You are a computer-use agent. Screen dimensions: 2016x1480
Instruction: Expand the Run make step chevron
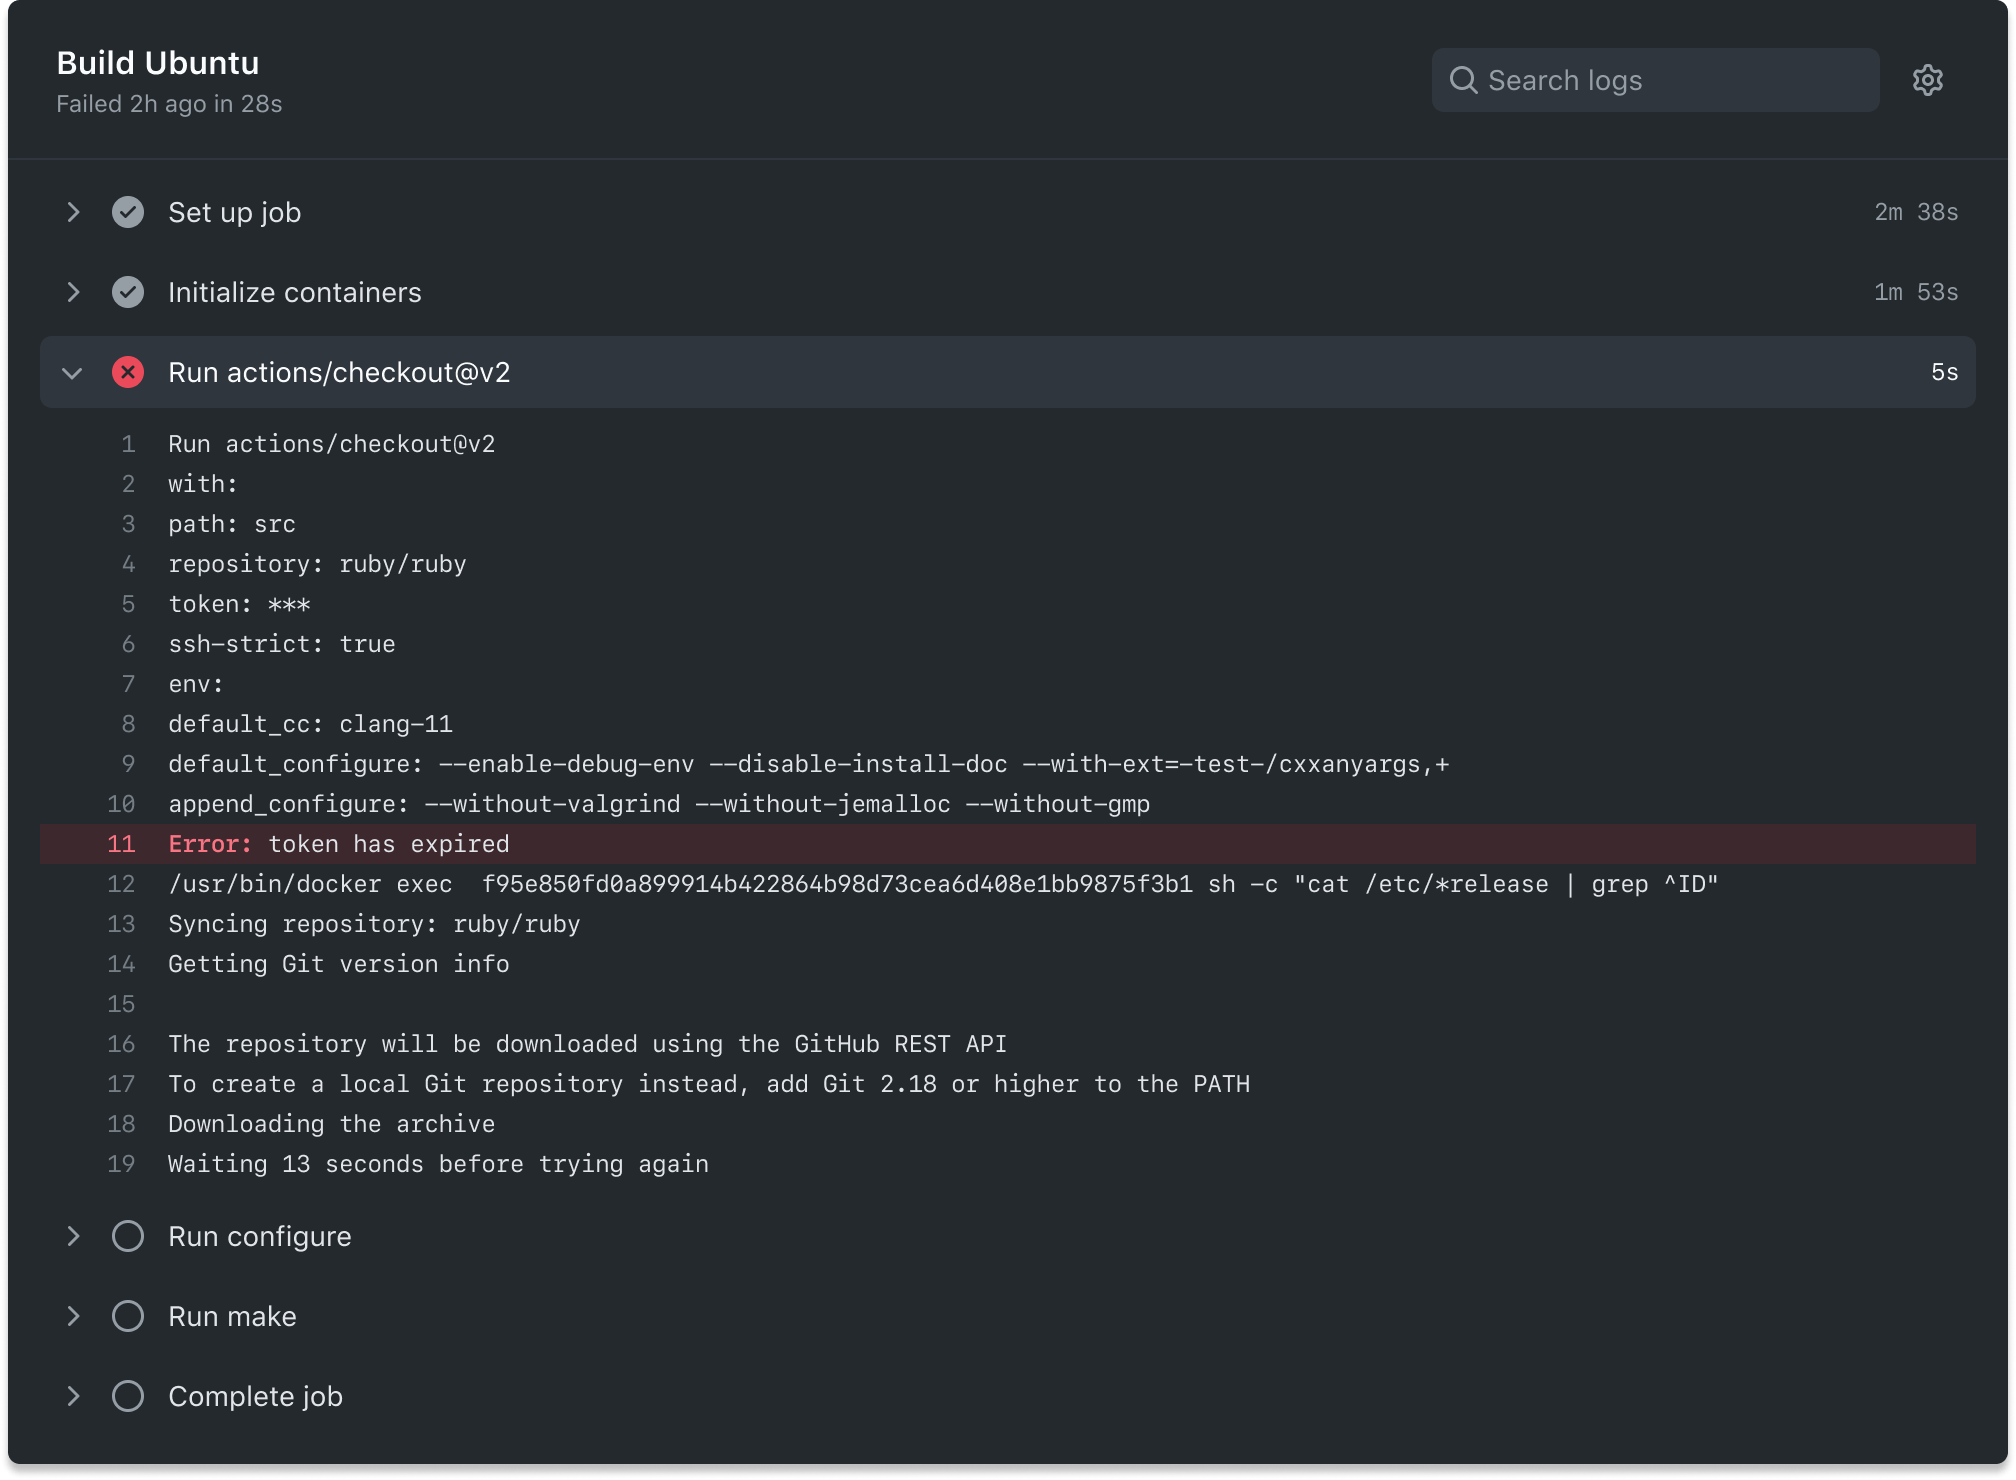coord(73,1316)
